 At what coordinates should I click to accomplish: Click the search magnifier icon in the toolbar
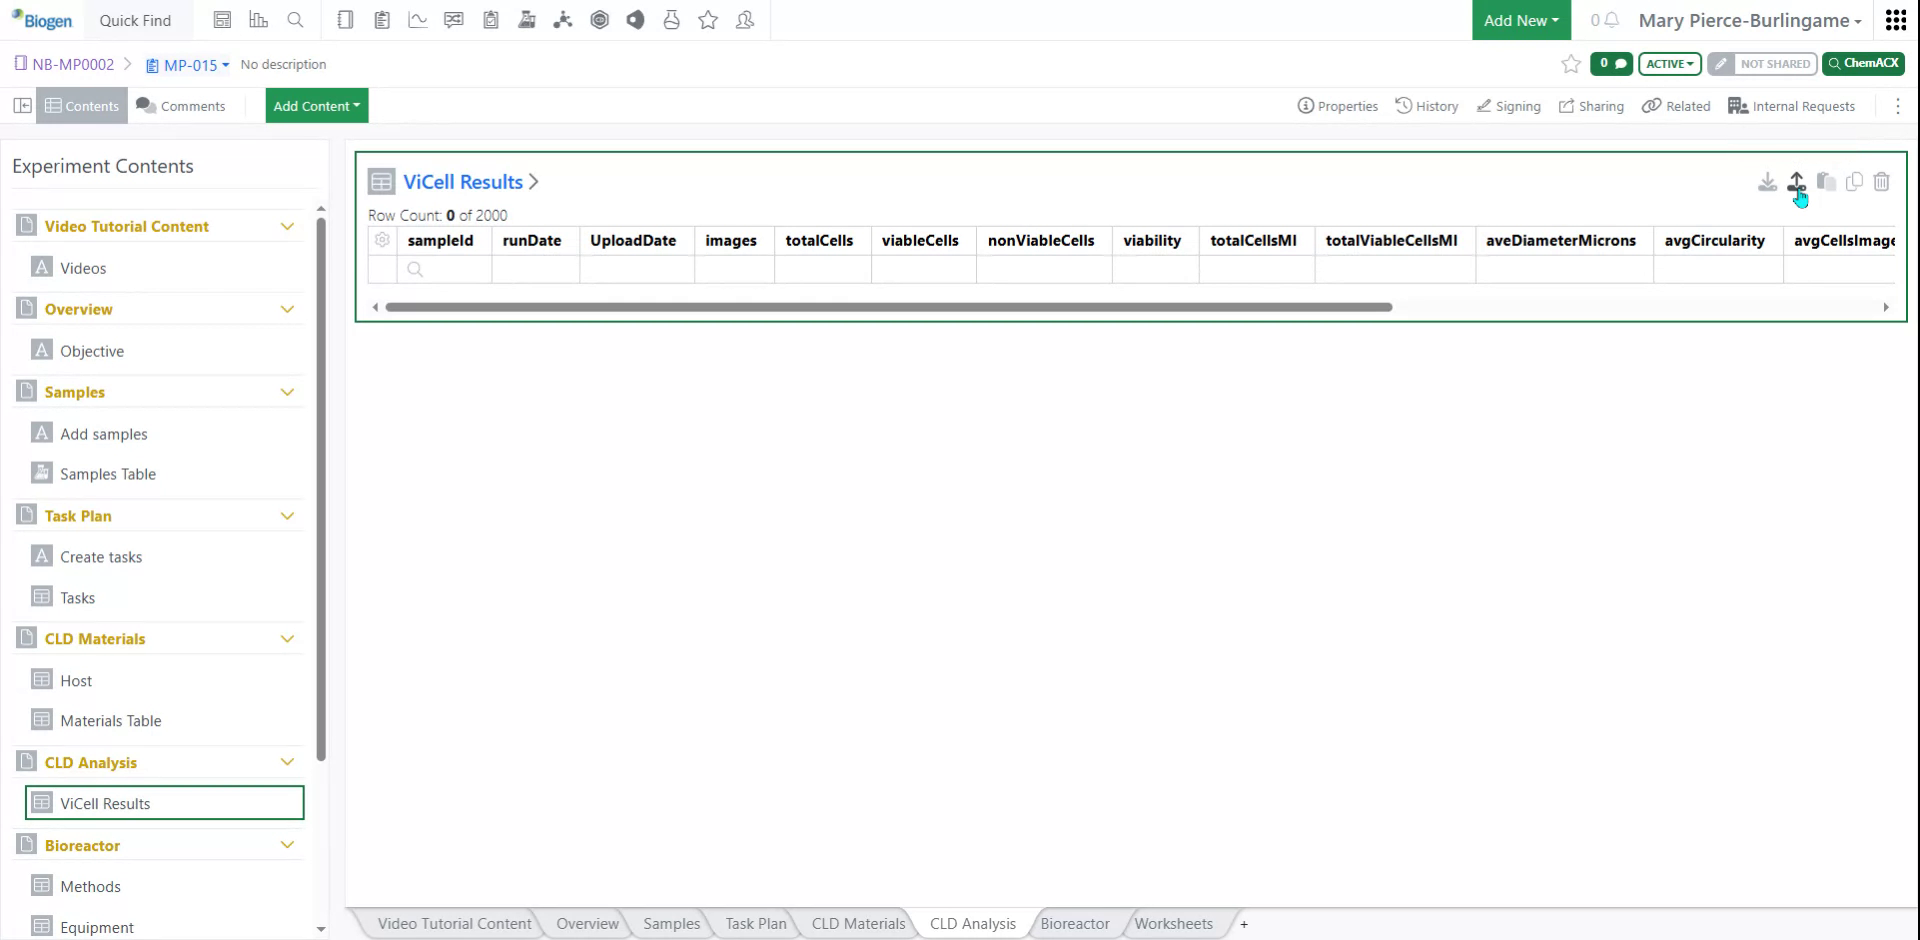click(296, 20)
